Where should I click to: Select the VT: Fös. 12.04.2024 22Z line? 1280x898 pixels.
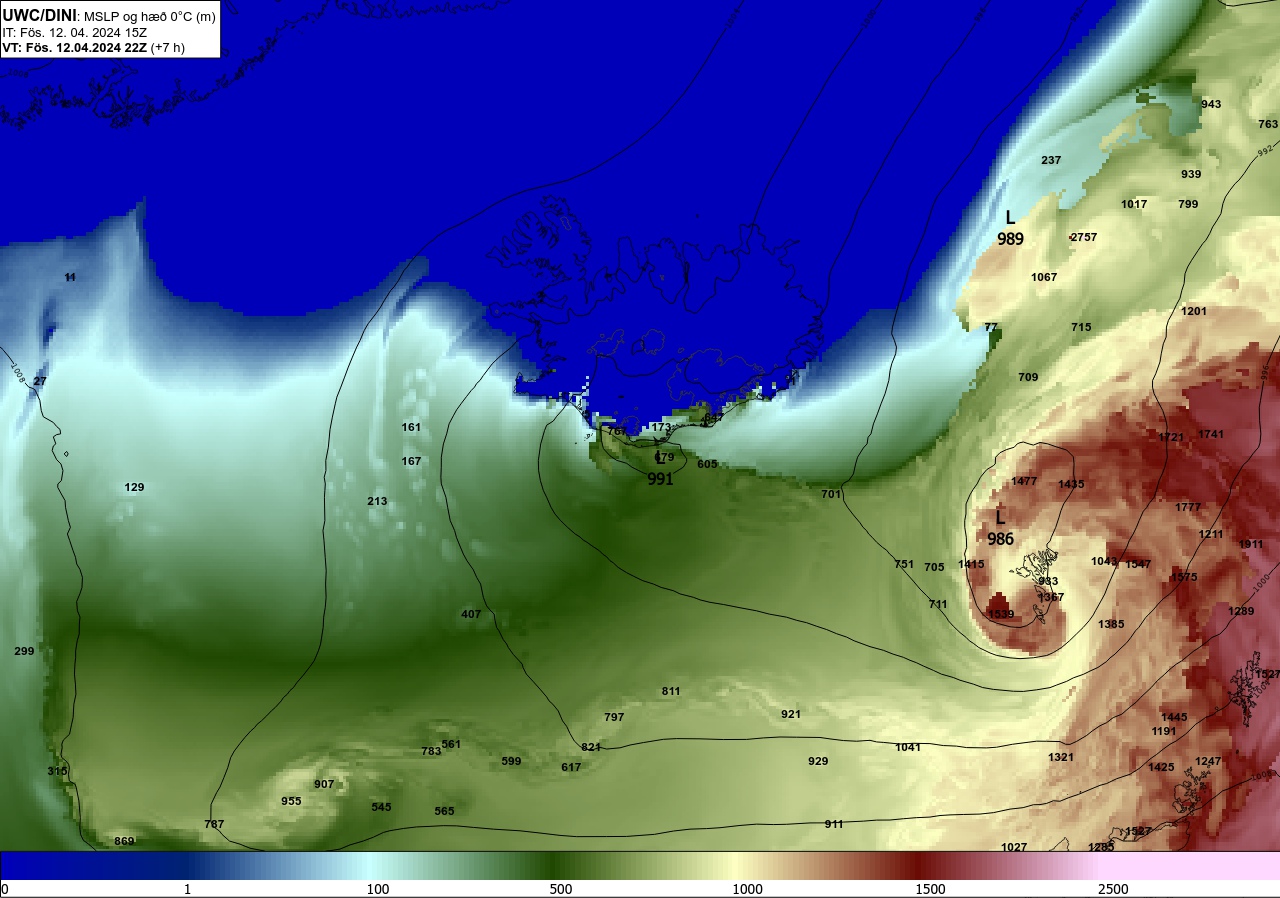93,48
